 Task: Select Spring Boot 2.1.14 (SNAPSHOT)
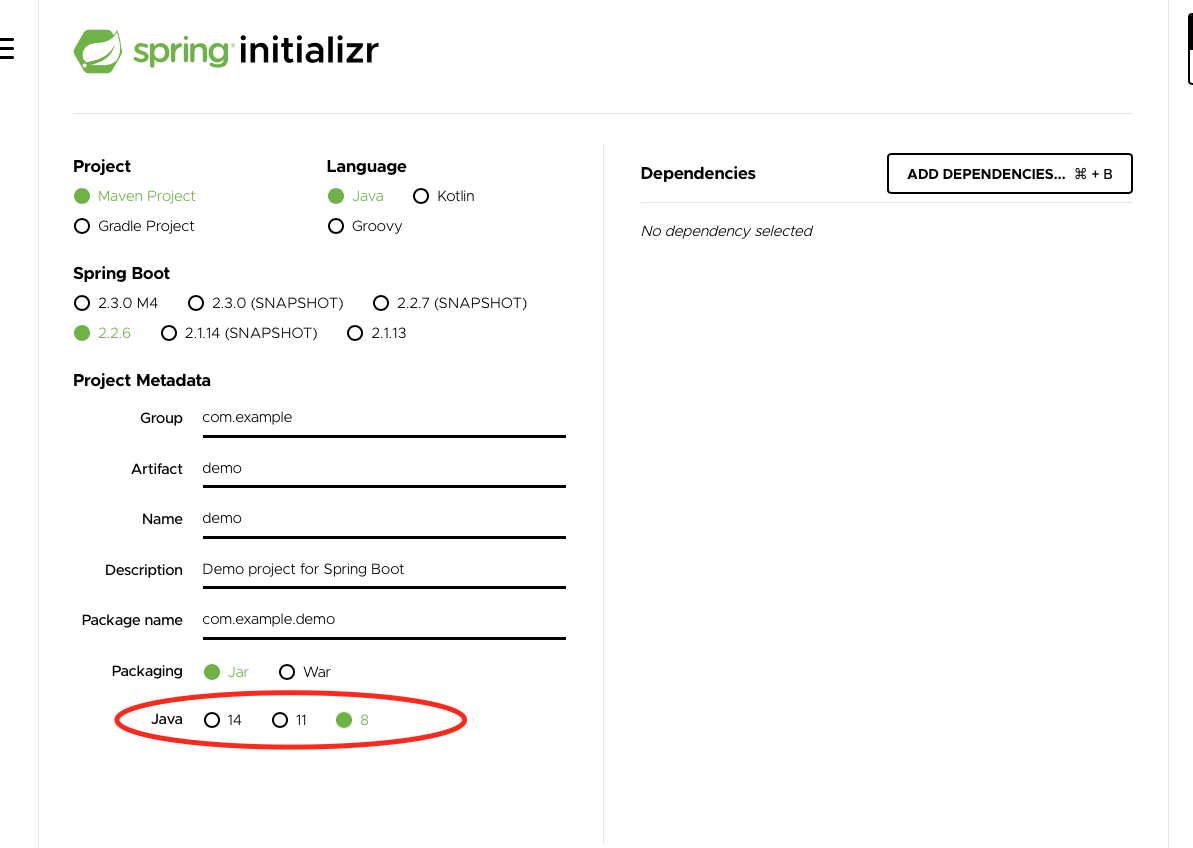(x=169, y=333)
